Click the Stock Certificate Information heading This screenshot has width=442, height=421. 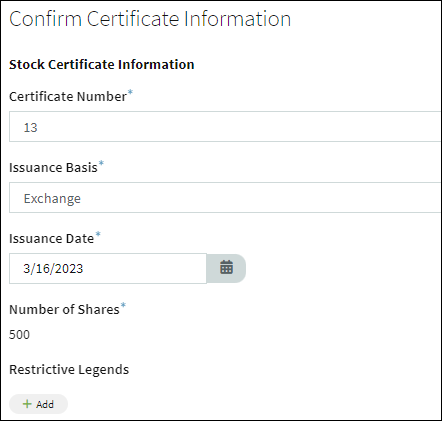[x=102, y=64]
